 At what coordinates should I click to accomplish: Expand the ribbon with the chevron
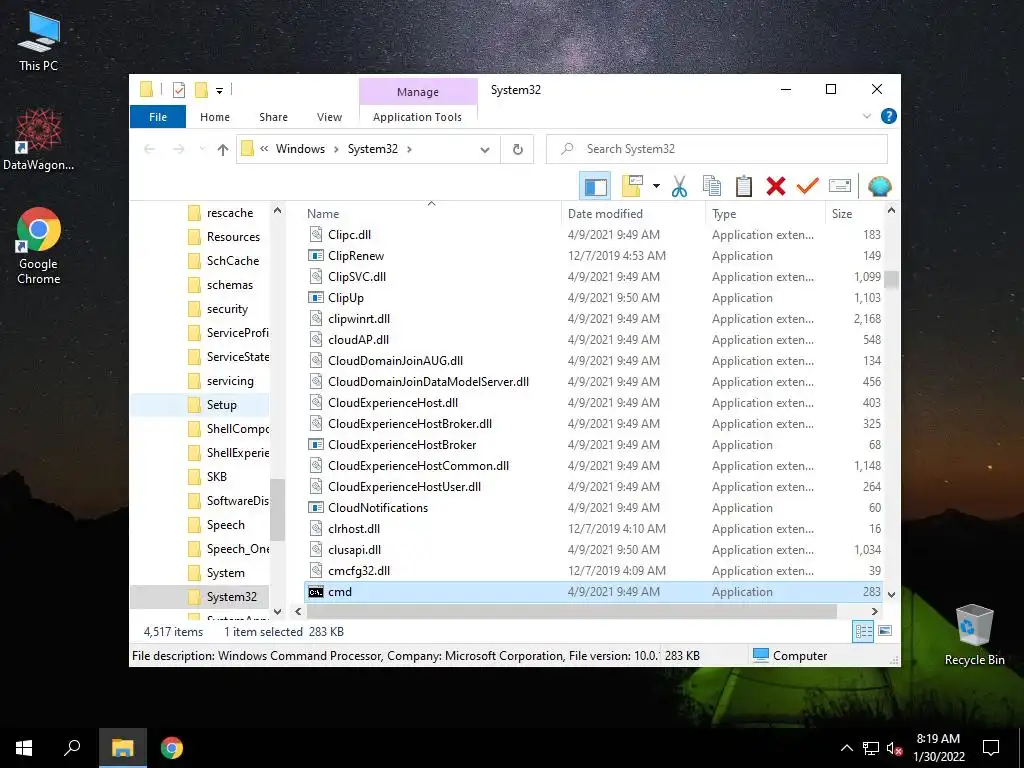tap(867, 116)
